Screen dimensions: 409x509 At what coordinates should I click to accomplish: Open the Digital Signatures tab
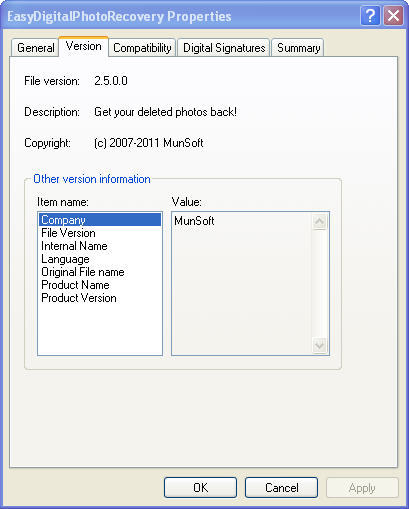(x=224, y=48)
